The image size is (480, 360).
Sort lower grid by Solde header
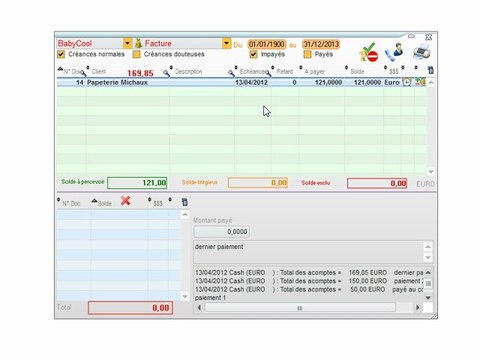104,203
